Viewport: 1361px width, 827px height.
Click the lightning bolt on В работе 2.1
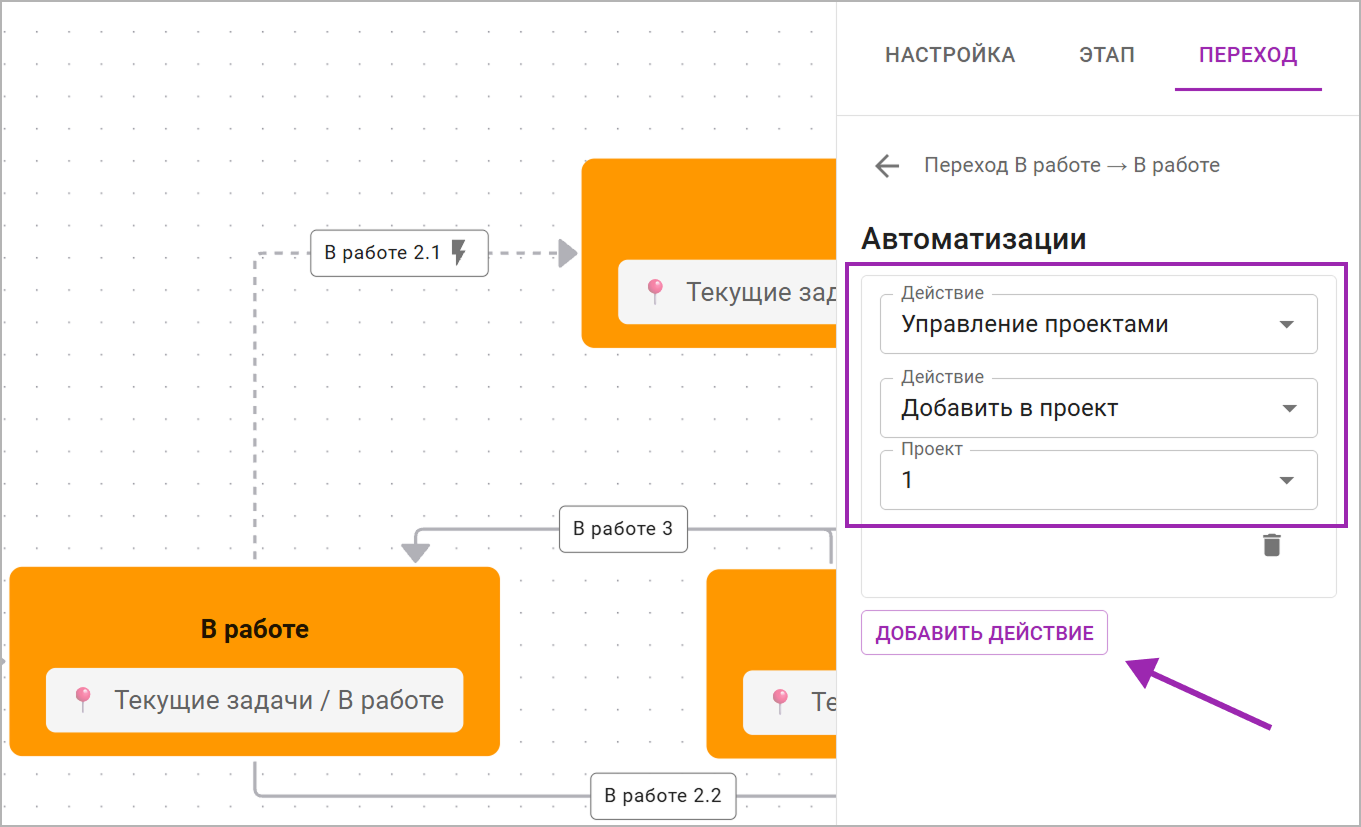pos(459,253)
